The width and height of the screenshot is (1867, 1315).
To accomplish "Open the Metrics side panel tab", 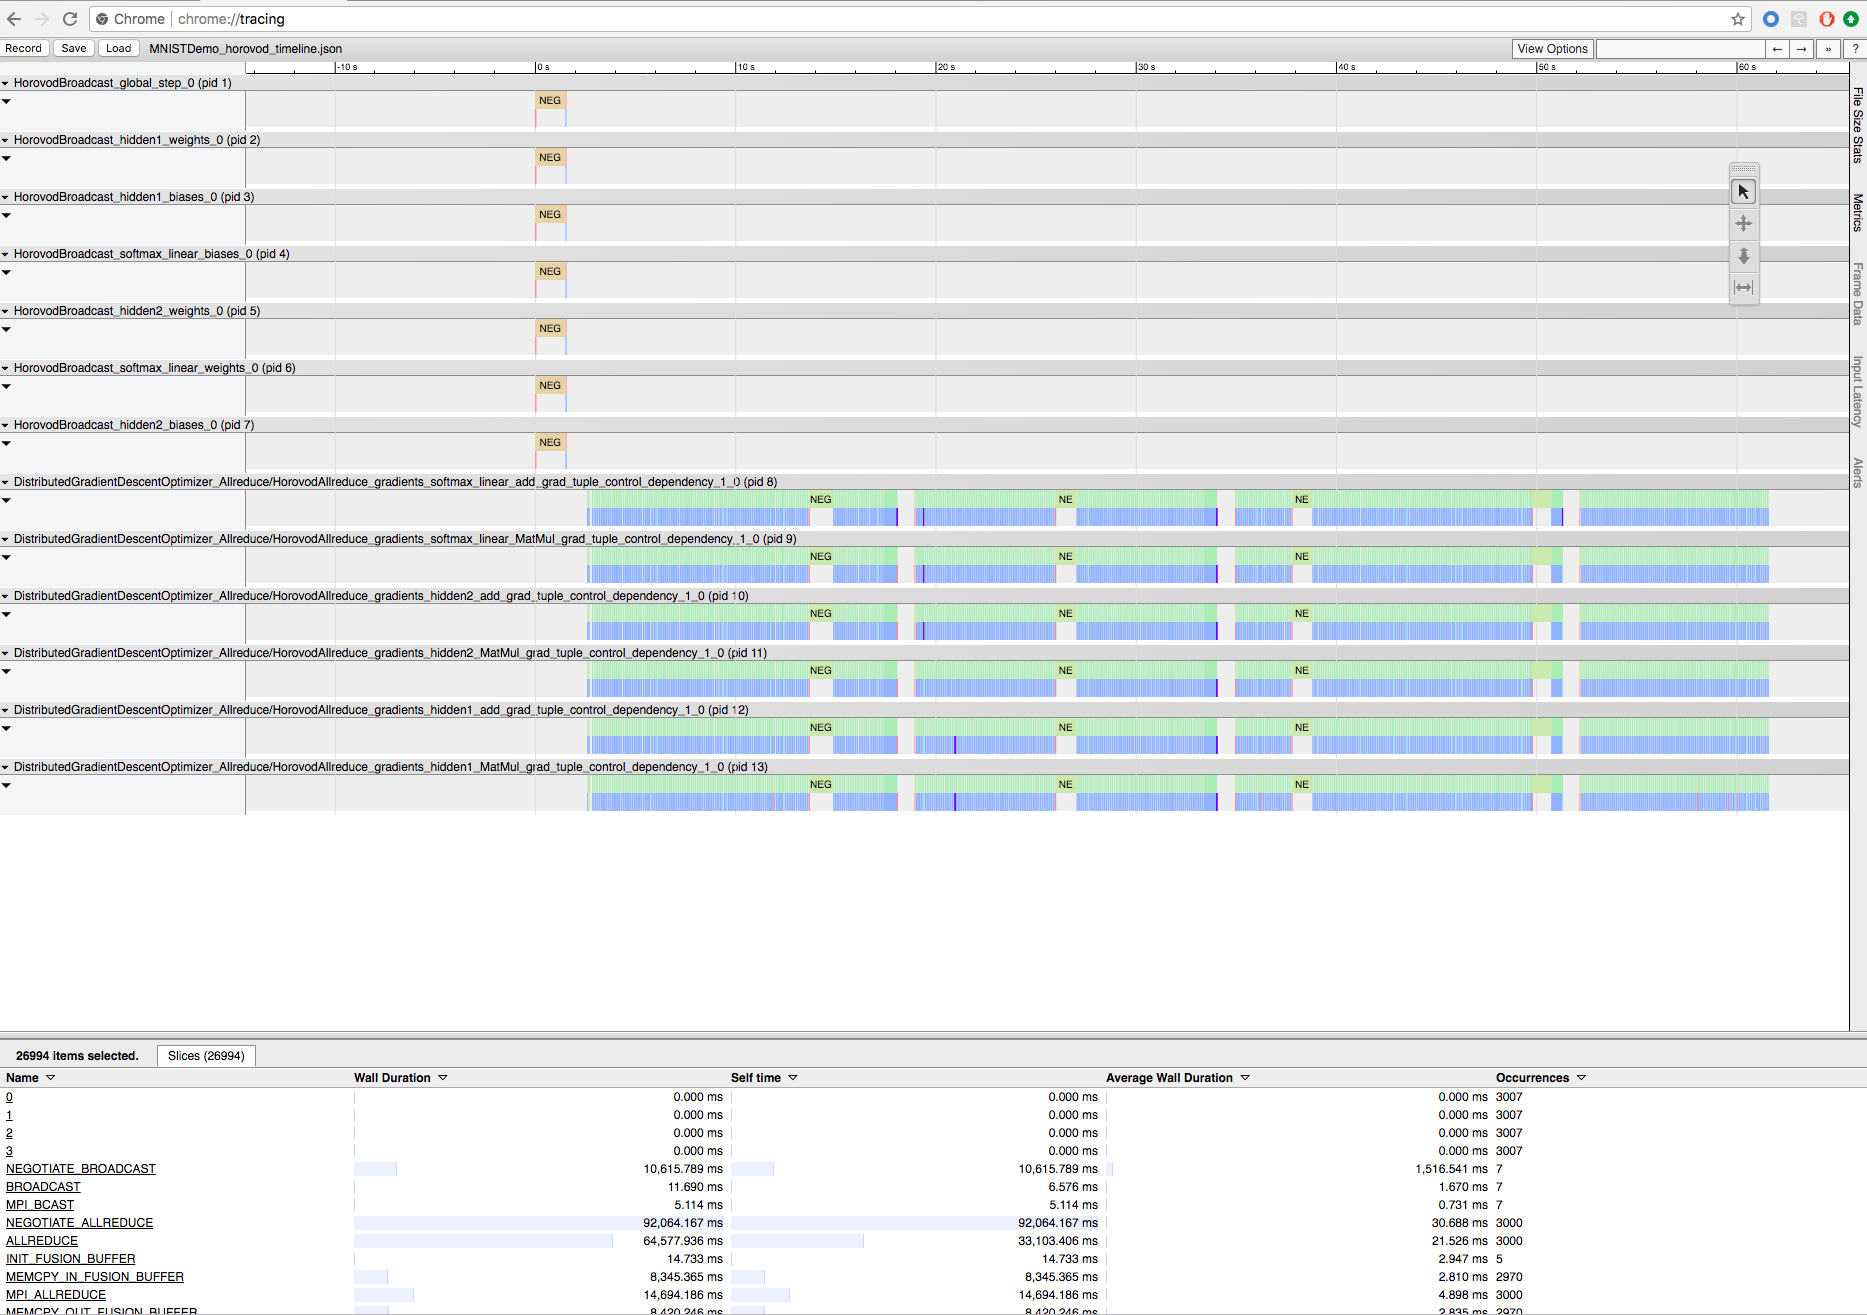I will point(1858,213).
